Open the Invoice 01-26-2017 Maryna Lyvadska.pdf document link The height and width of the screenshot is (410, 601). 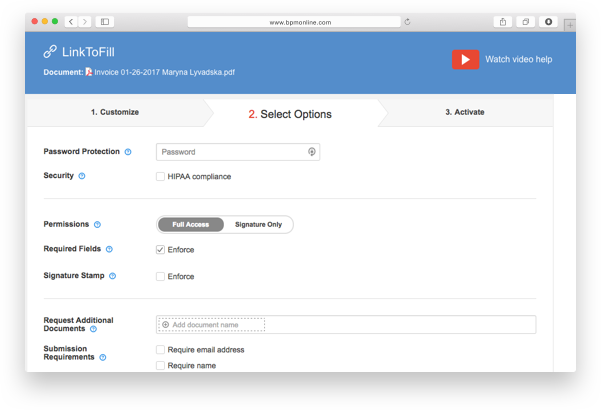164,72
